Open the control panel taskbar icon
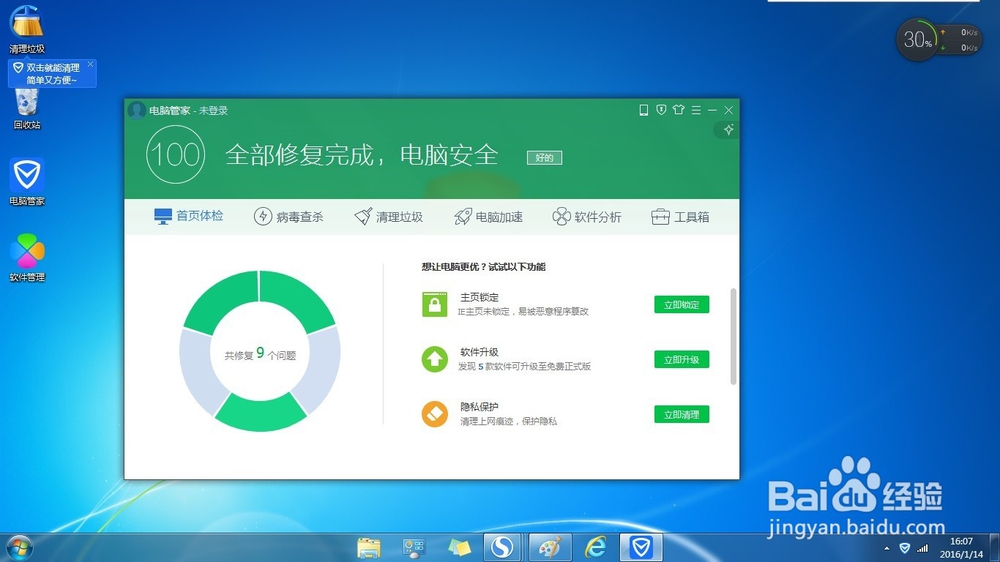 (x=414, y=547)
